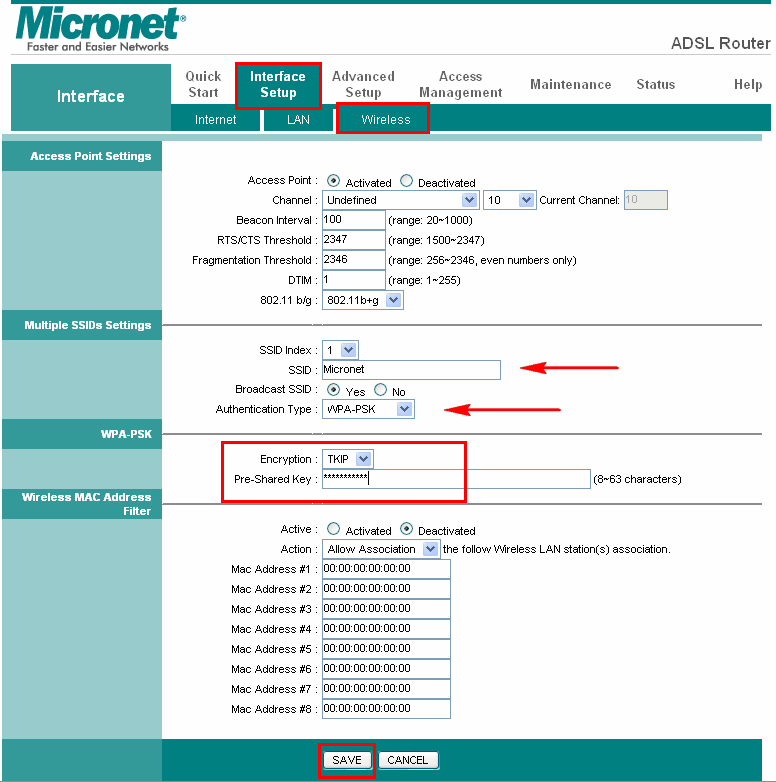
Task: Open the Status tab
Action: tap(655, 84)
